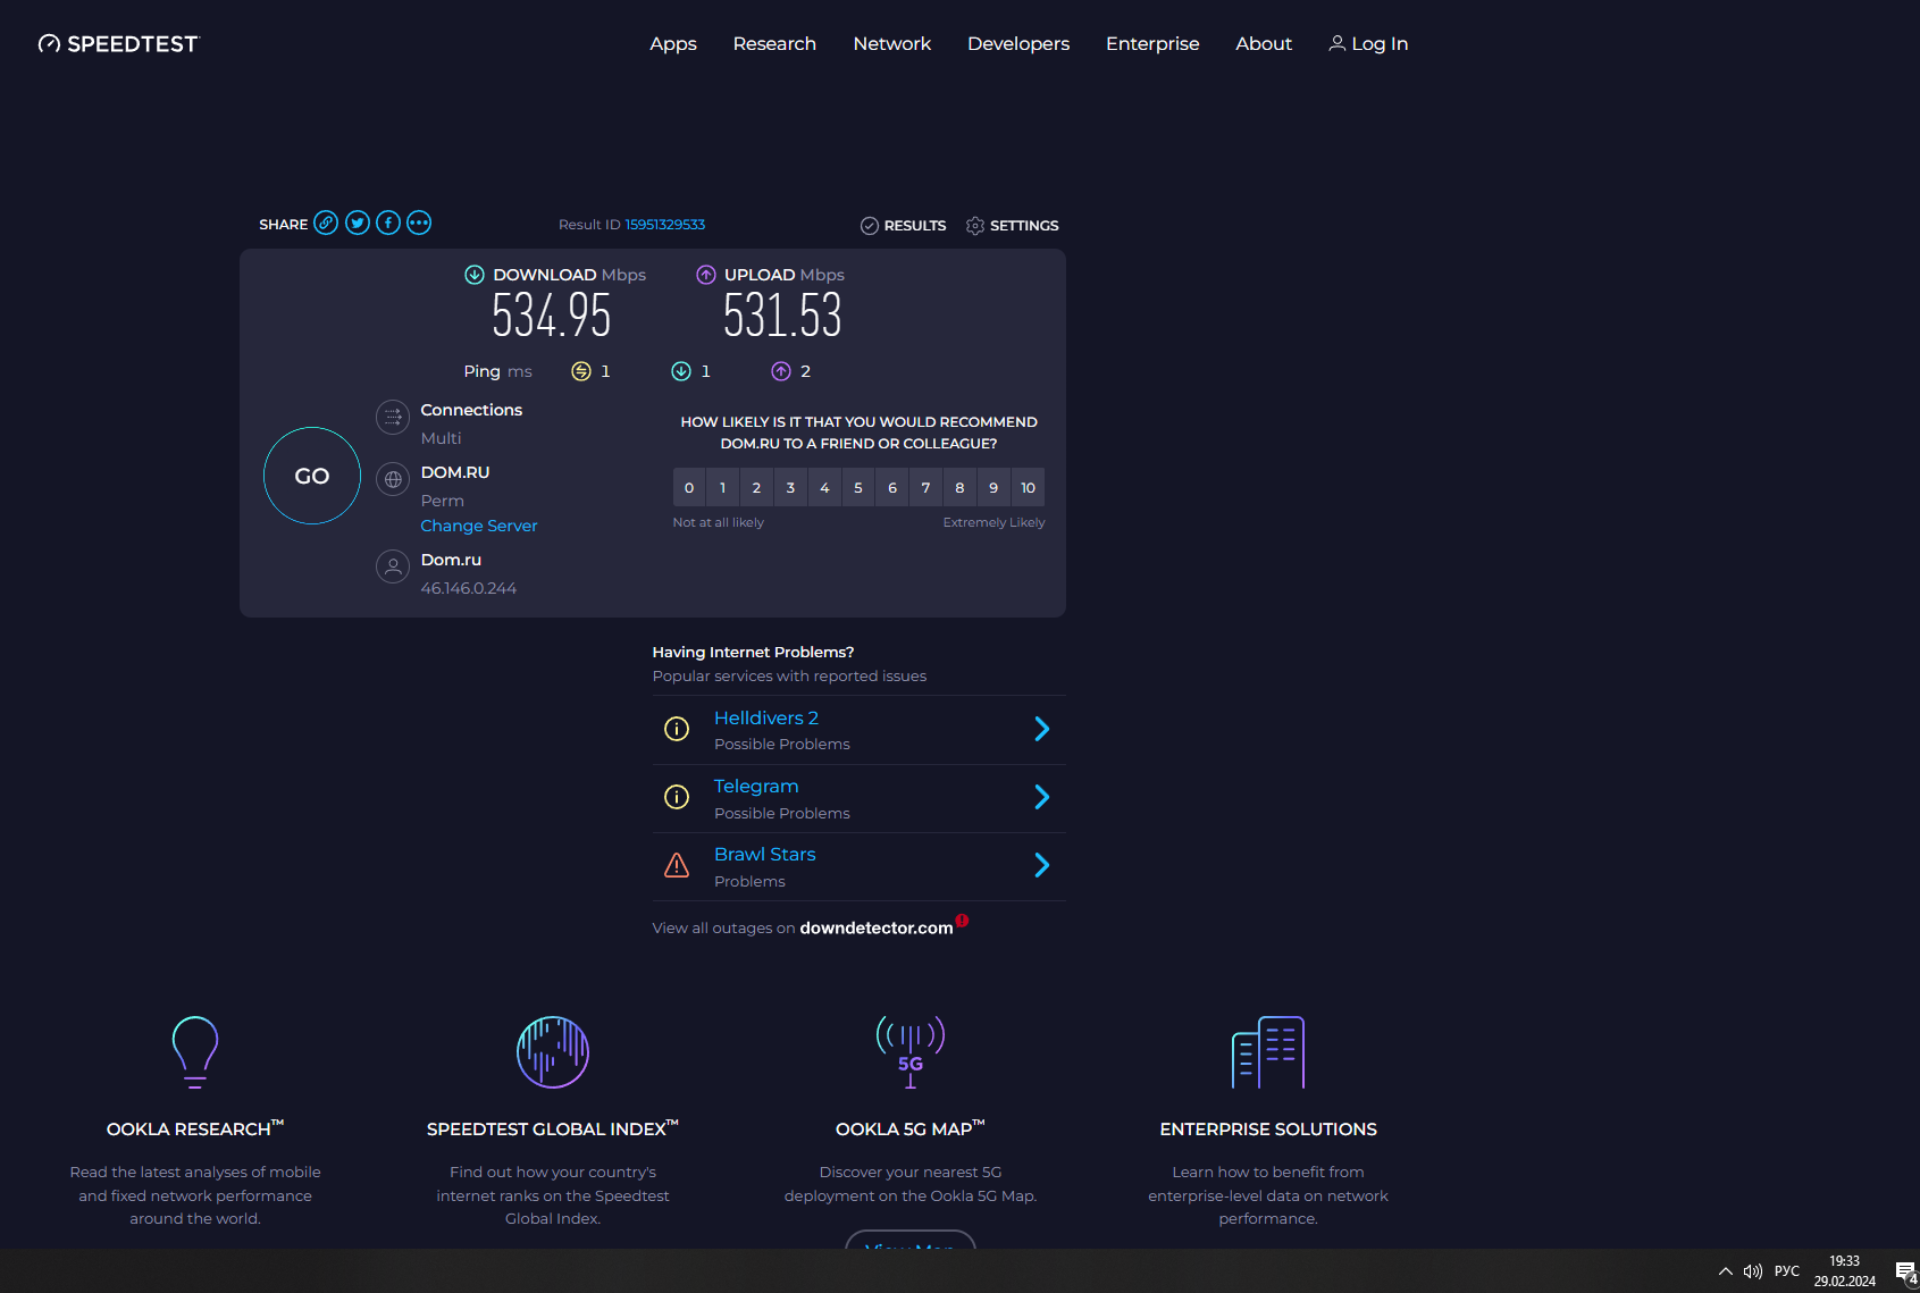Viewport: 1920px width, 1293px height.
Task: Switch the РУС input language
Action: [x=1787, y=1271]
